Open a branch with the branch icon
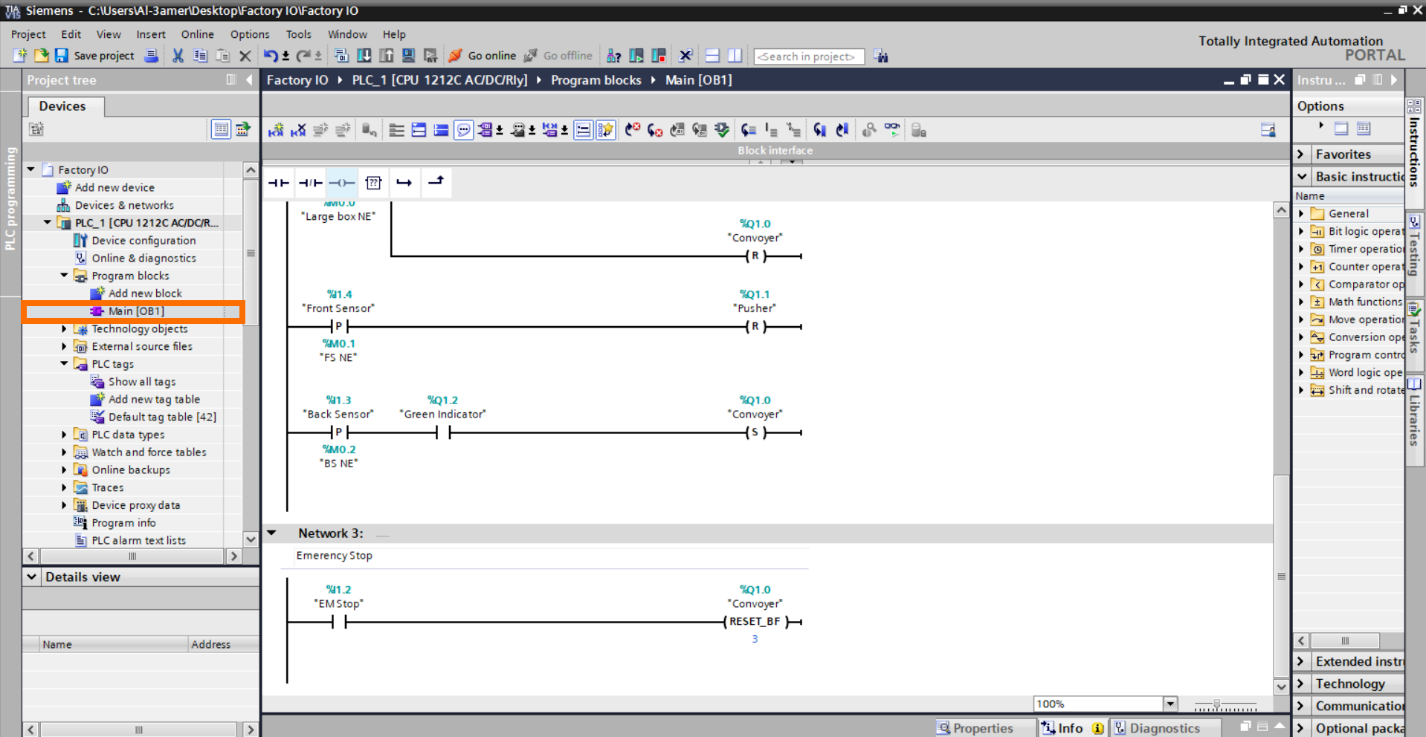 click(x=404, y=182)
